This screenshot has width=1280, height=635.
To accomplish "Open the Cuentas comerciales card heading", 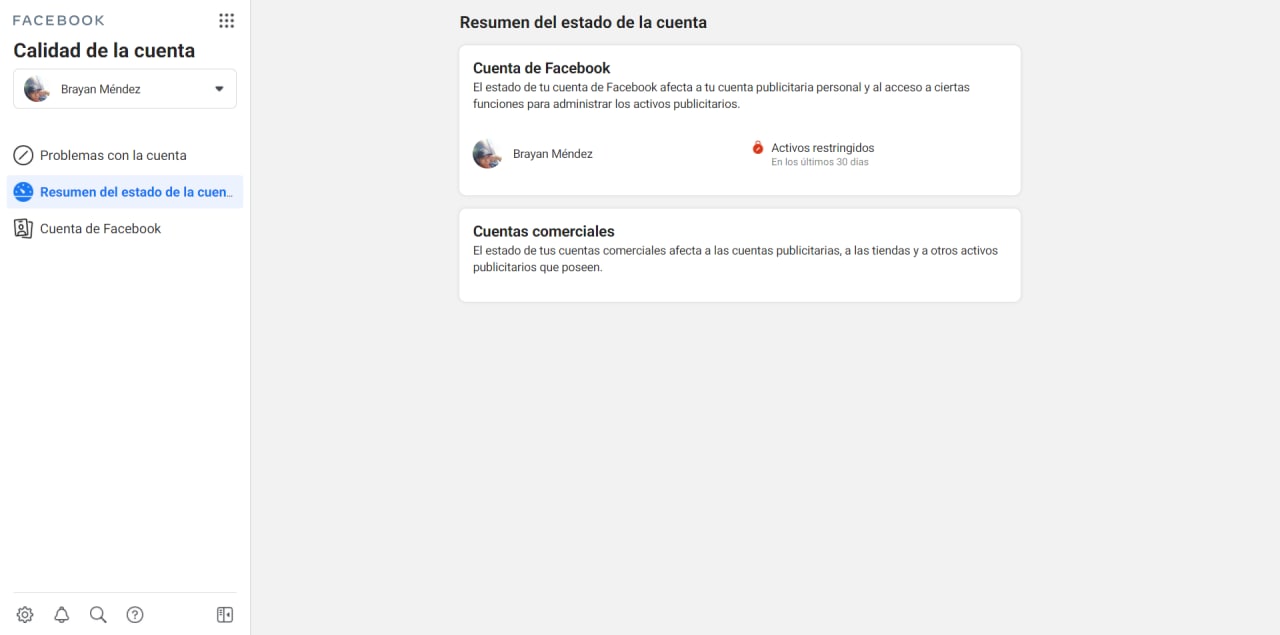I will tap(544, 232).
